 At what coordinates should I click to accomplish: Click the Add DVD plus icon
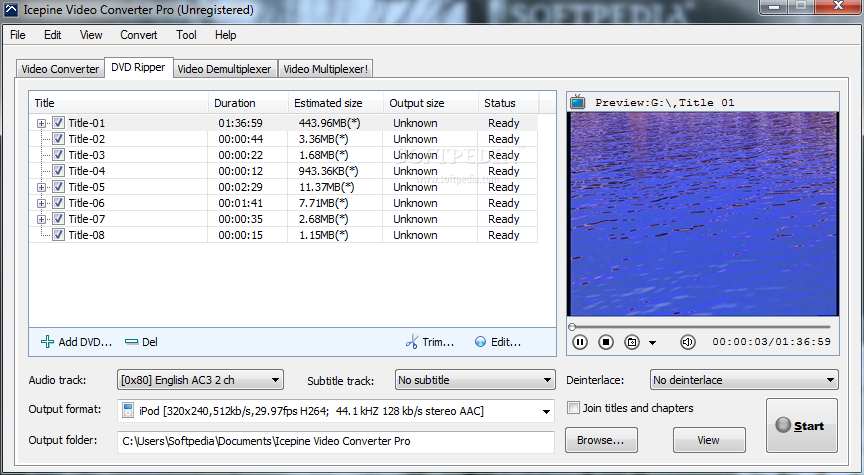(x=47, y=342)
